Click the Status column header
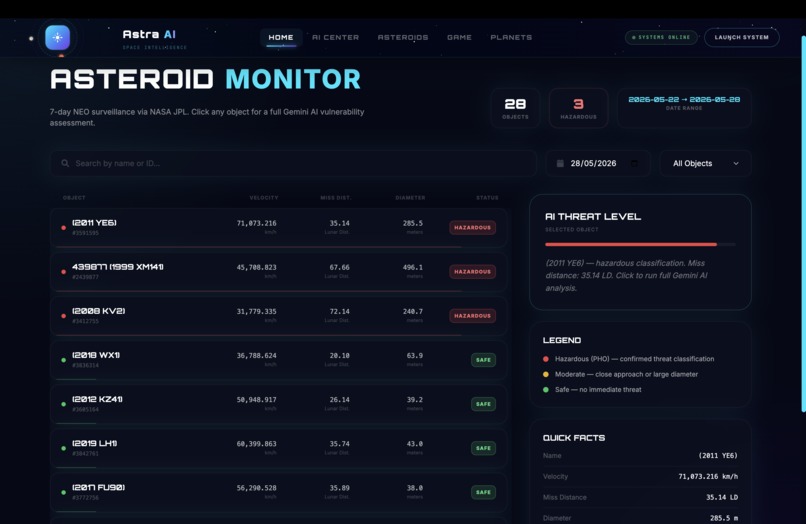The height and width of the screenshot is (524, 806). tap(487, 197)
